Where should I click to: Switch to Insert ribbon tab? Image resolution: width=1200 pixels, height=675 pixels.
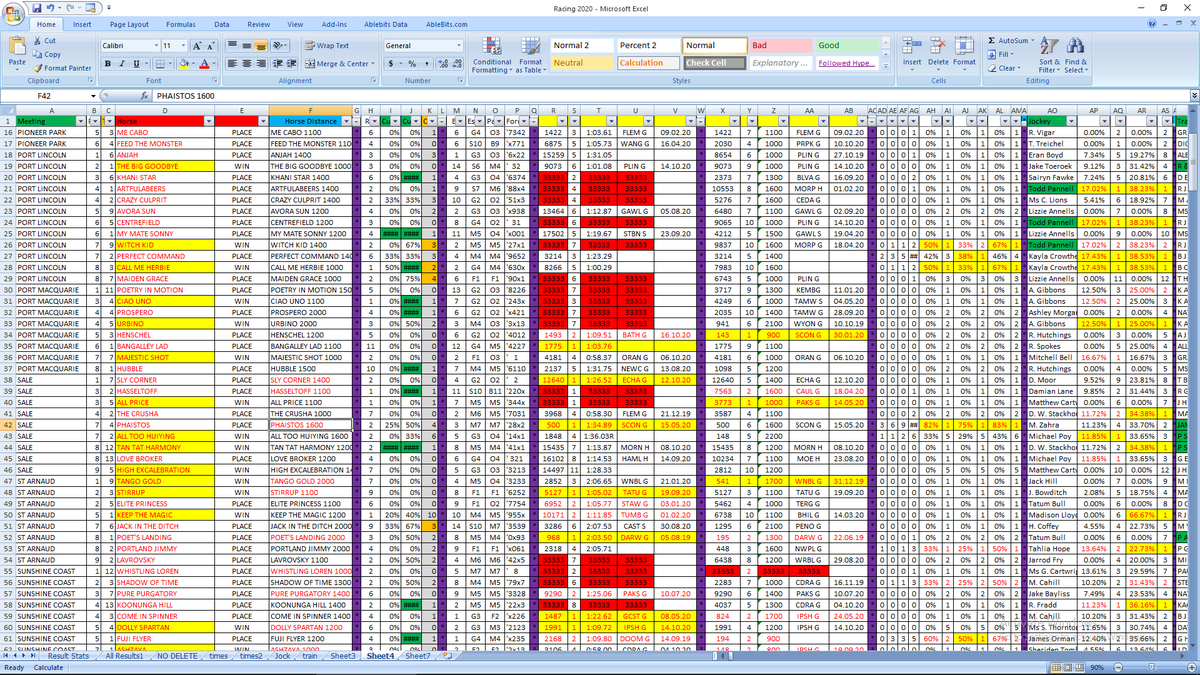82,24
